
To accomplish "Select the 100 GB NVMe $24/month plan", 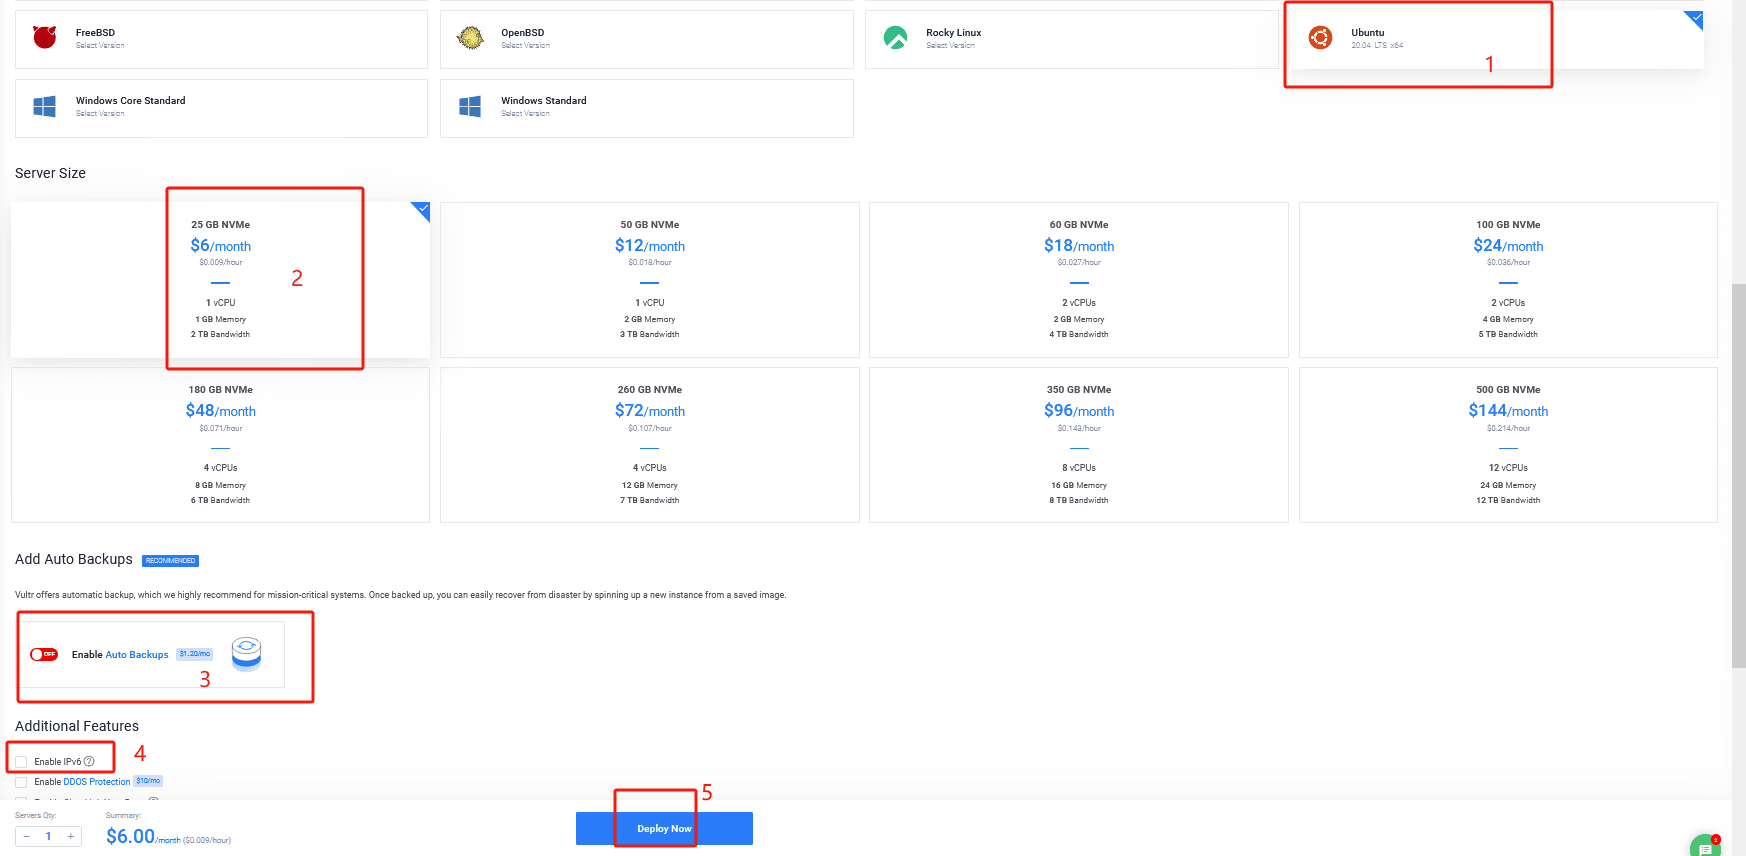I will click(1508, 280).
